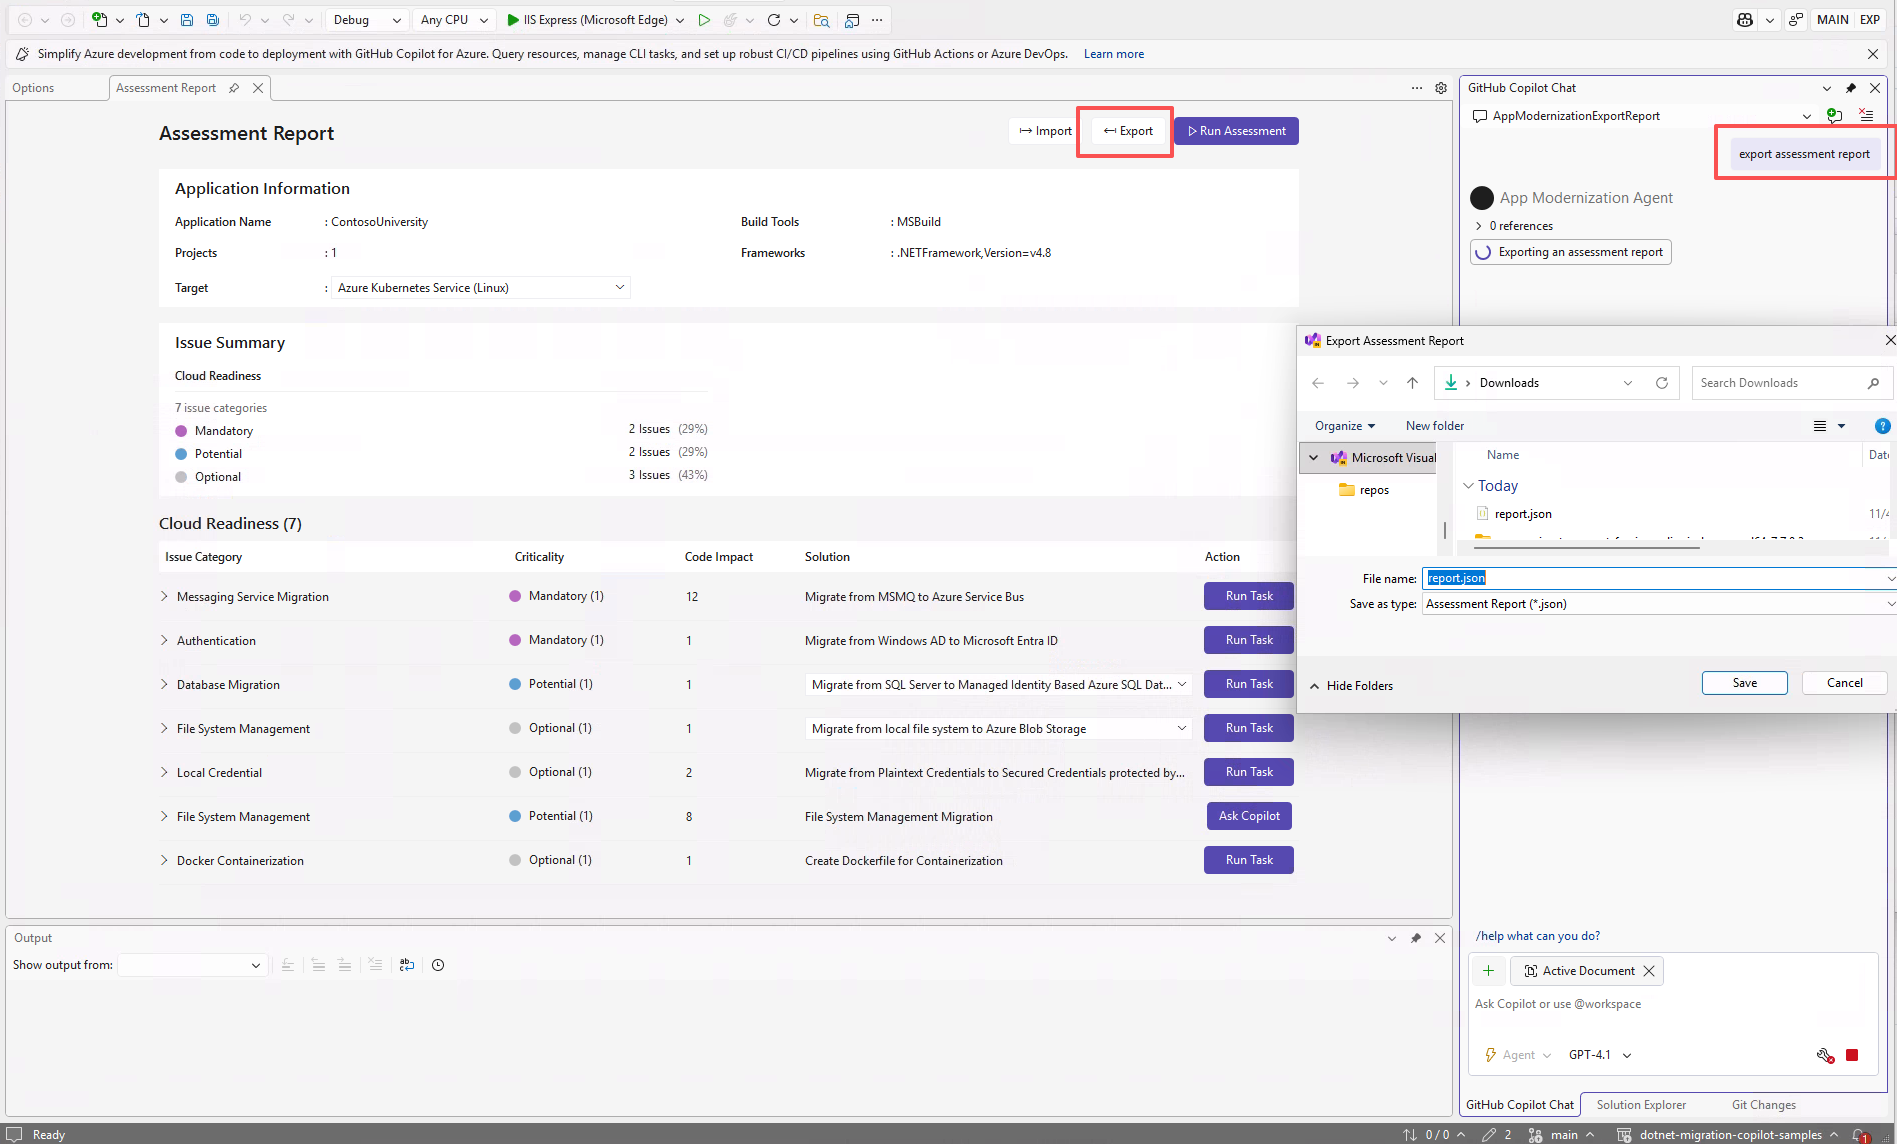This screenshot has height=1144, width=1897.
Task: Click the Output timestamp clock icon
Action: (x=438, y=965)
